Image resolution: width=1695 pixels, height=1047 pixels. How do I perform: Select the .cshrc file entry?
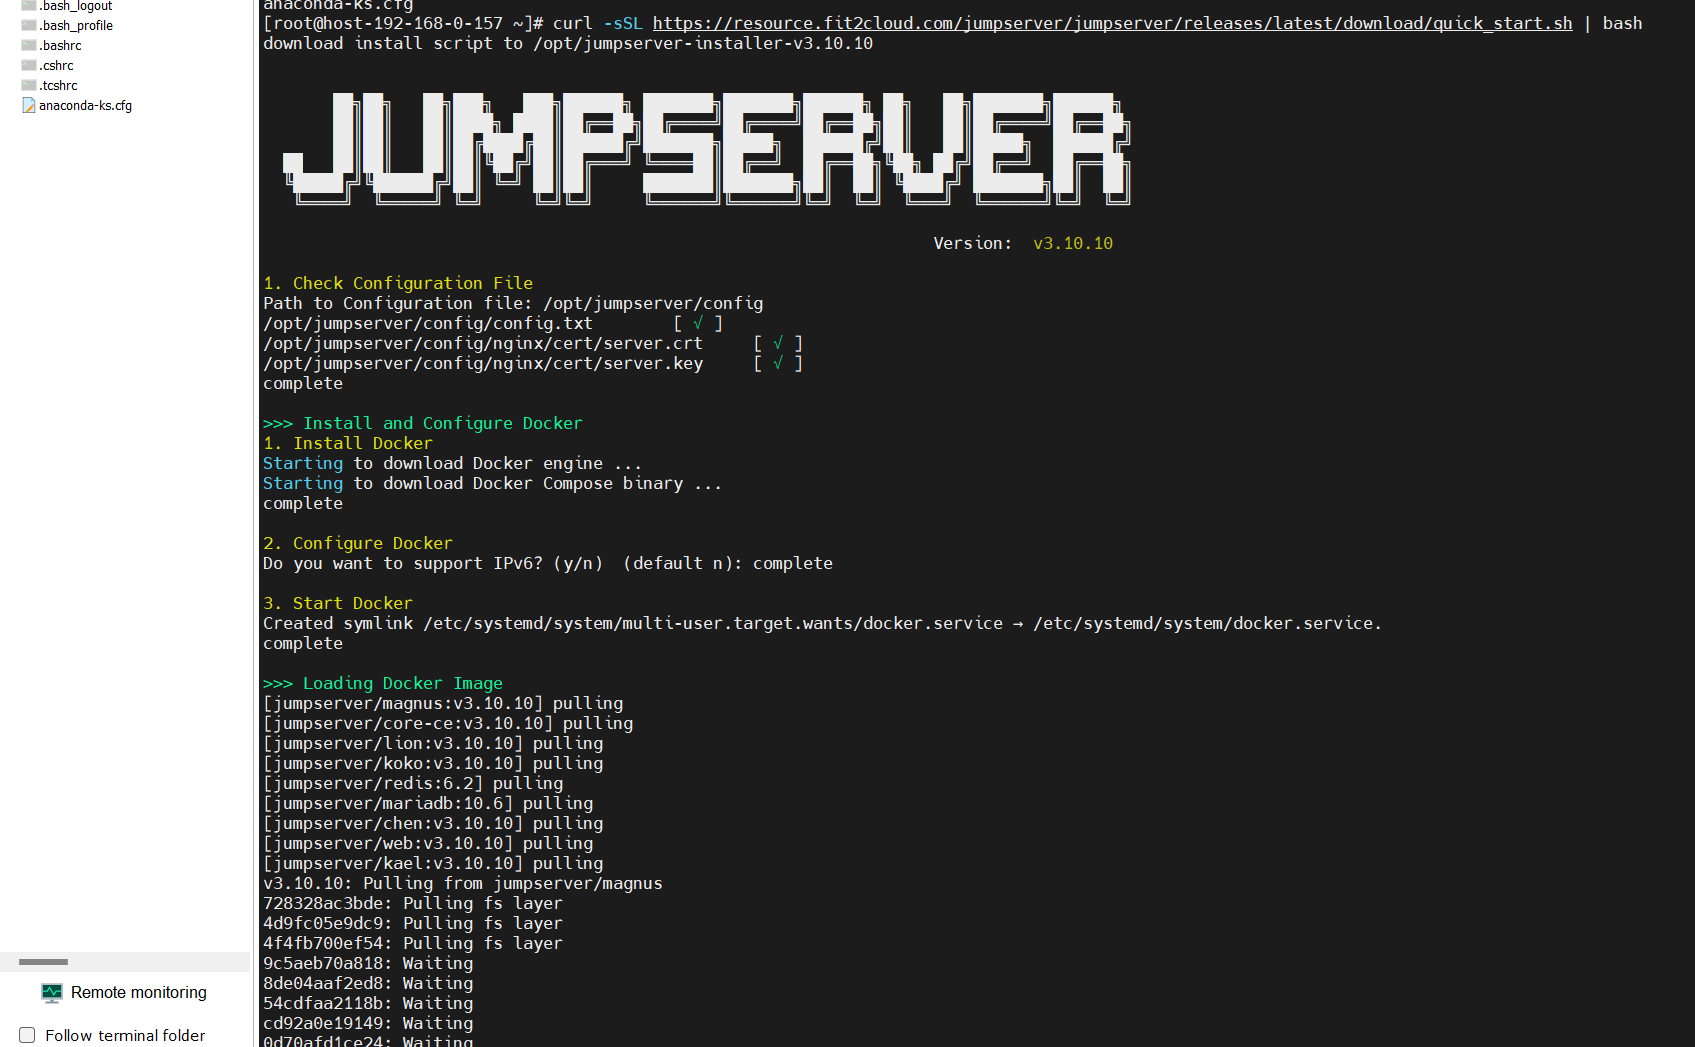point(56,65)
